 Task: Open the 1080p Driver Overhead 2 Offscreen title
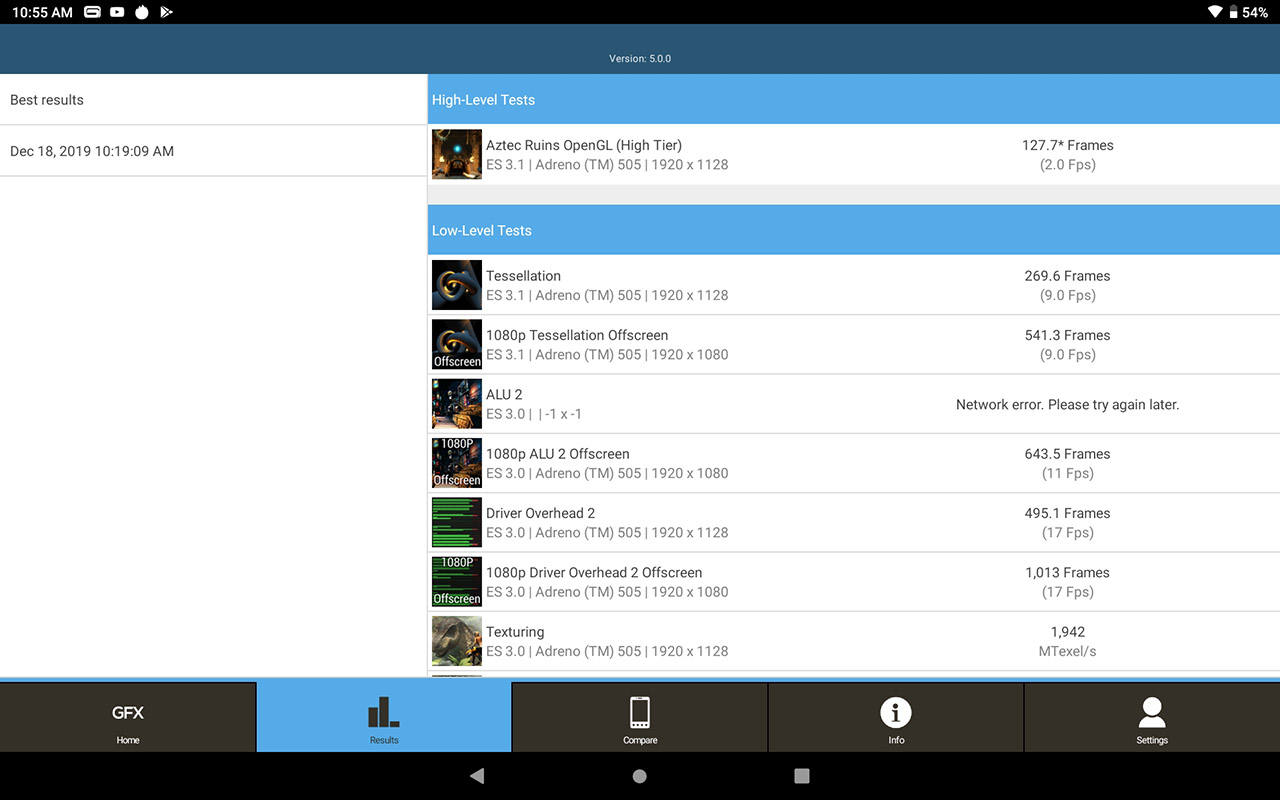point(594,573)
